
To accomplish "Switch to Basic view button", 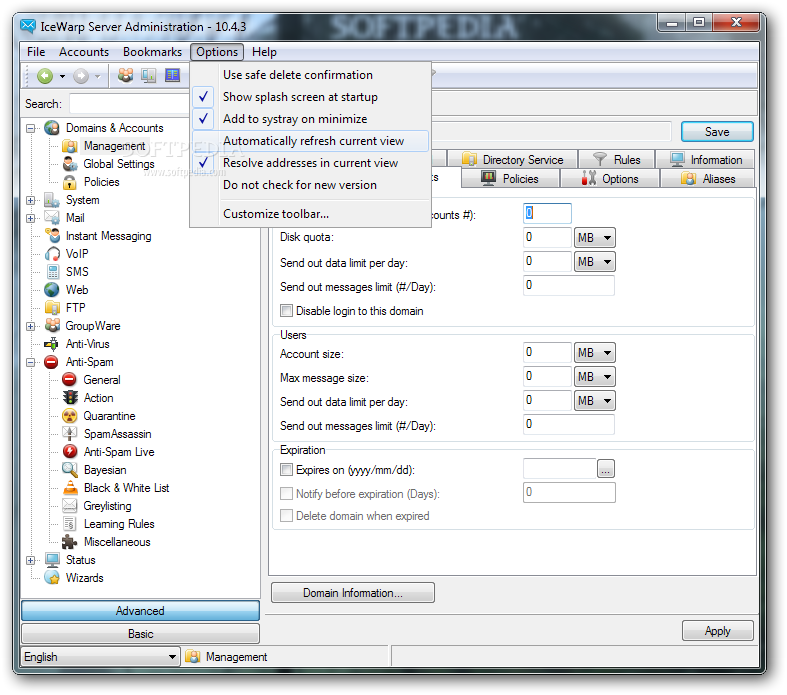I will [140, 634].
